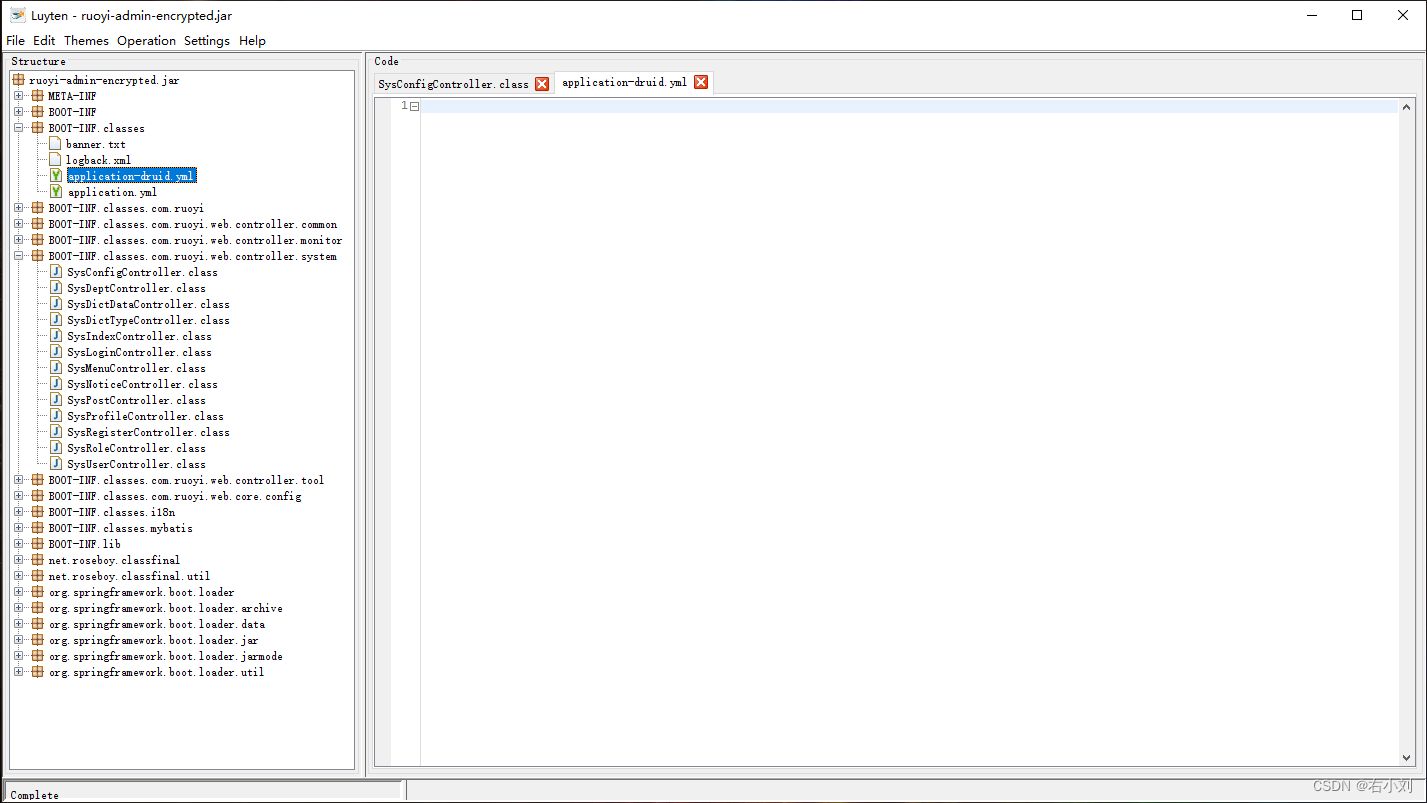Collapse the BOOT-INF.classes node
Image resolution: width=1427 pixels, height=803 pixels.
[18, 128]
